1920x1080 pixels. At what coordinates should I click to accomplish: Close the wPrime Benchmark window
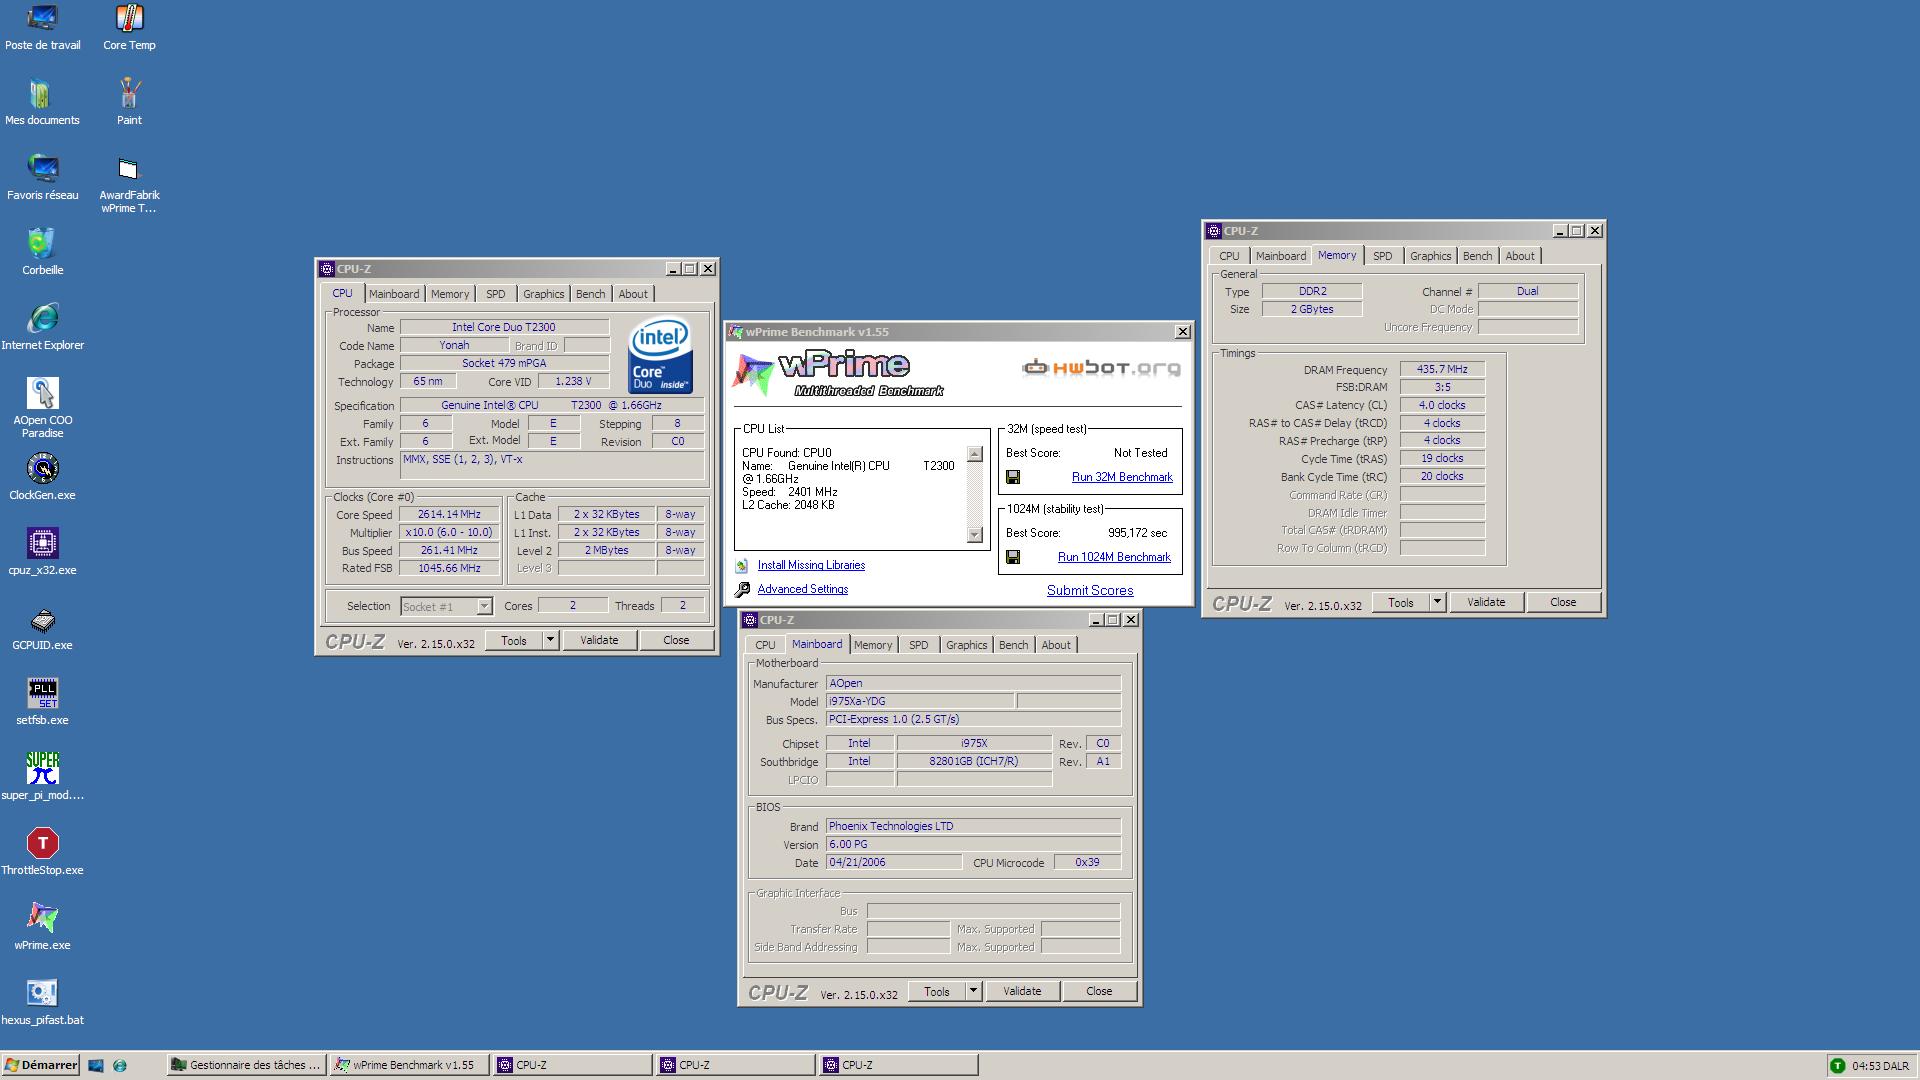(x=1182, y=332)
